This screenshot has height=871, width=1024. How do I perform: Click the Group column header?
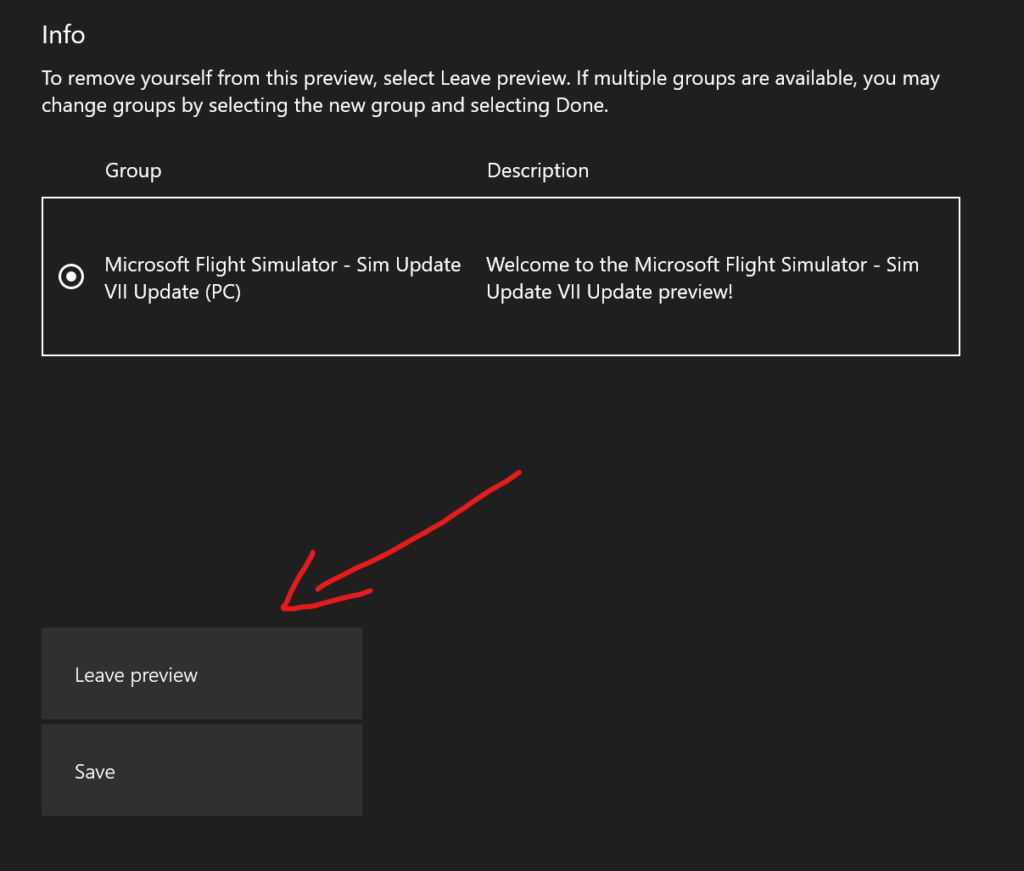(133, 171)
